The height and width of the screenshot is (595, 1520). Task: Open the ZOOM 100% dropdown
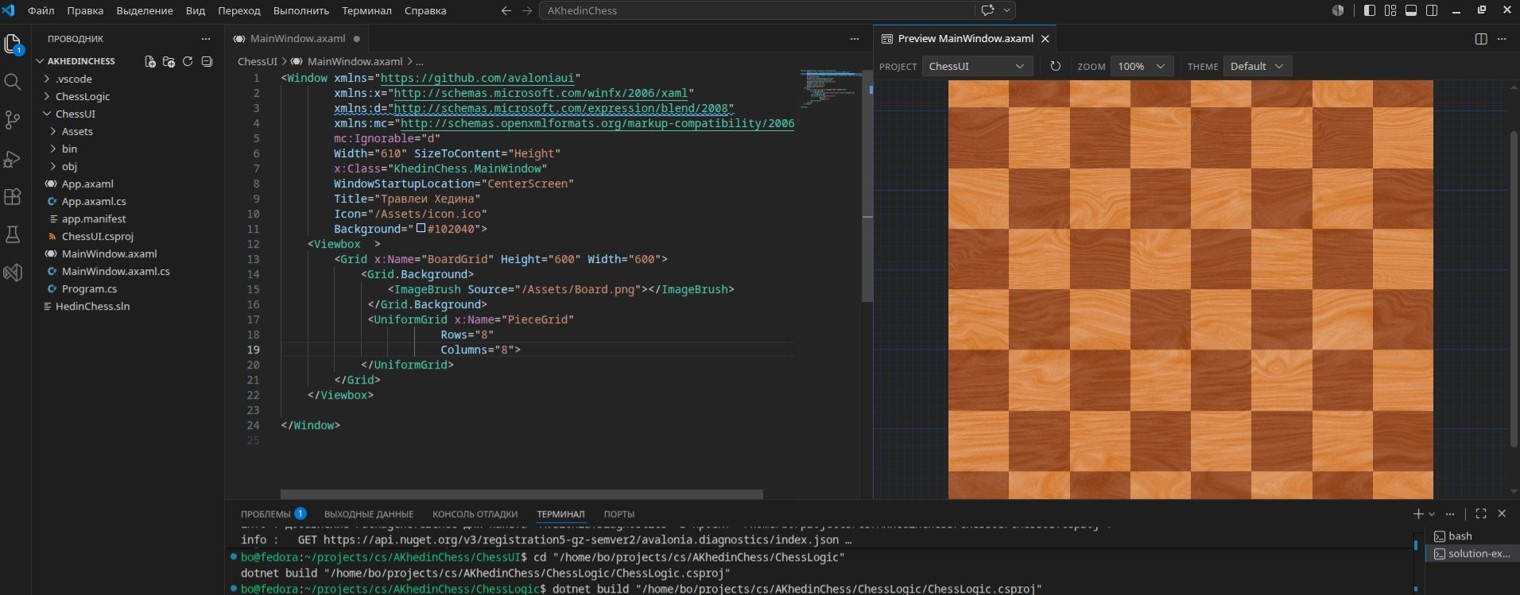1141,66
